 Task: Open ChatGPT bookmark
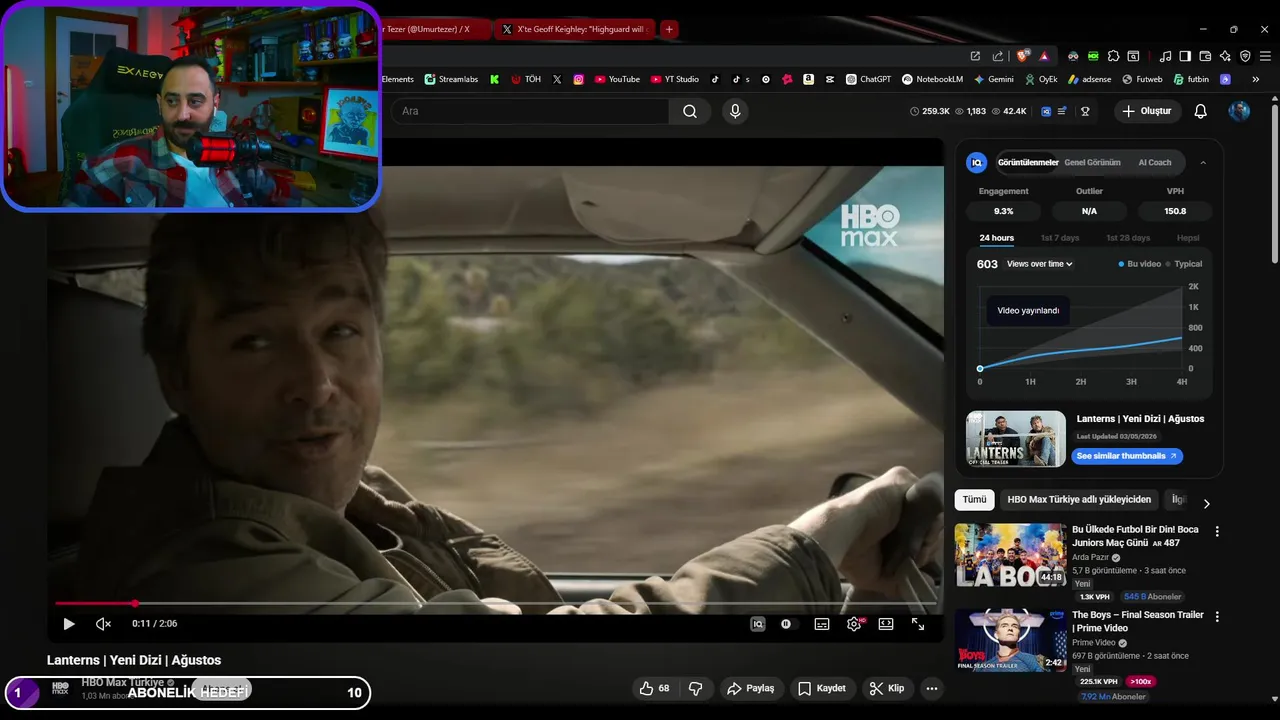pyautogui.click(x=868, y=79)
